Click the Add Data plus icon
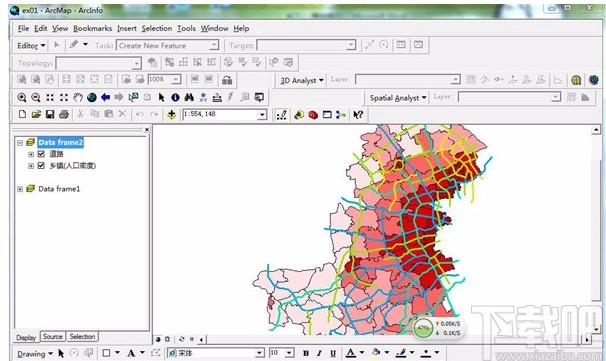 [172, 114]
